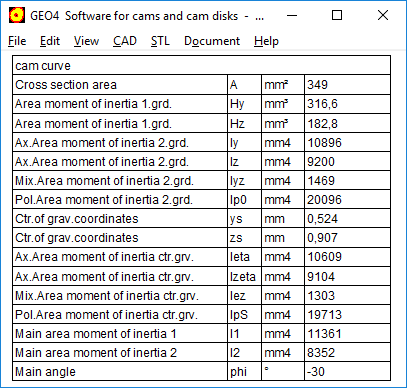Open the CAD menu
The width and height of the screenshot is (407, 388).
125,41
